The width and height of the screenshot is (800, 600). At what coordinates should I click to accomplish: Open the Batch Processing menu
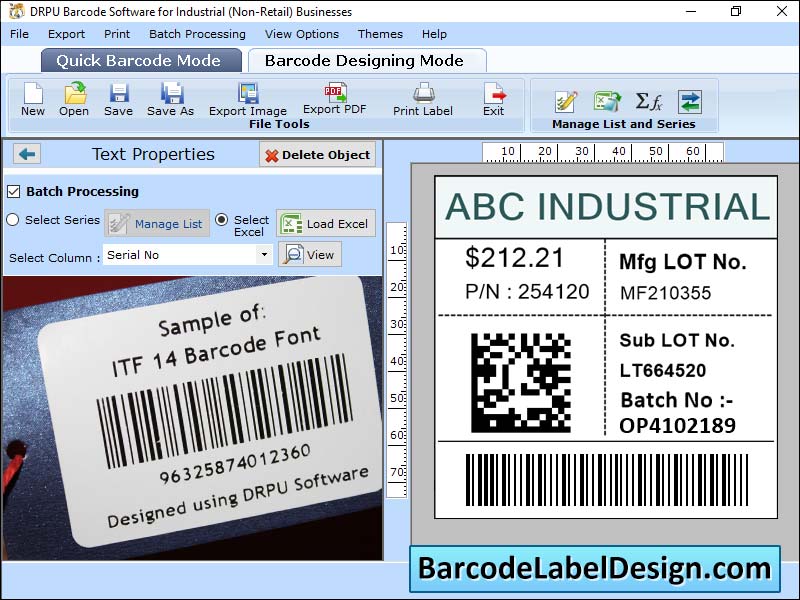tap(197, 33)
